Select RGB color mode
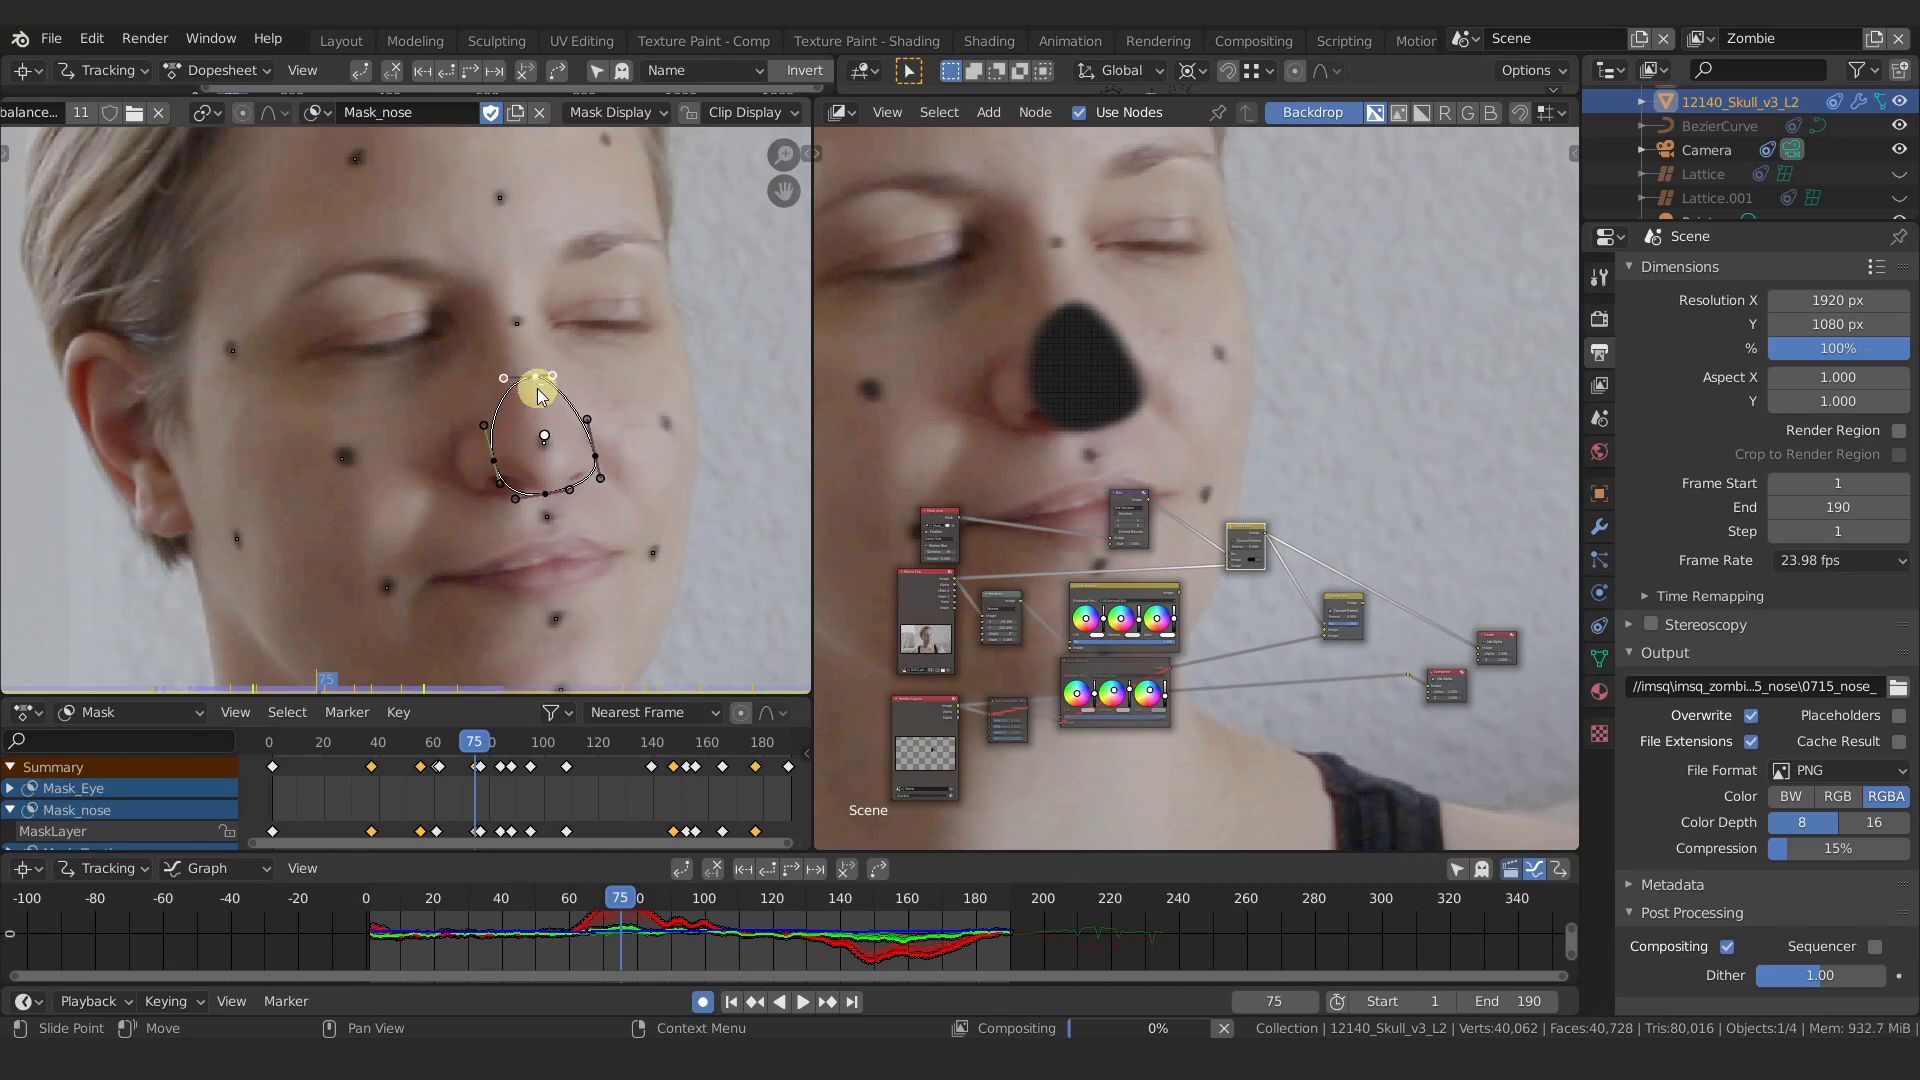This screenshot has height=1080, width=1920. (x=1838, y=797)
